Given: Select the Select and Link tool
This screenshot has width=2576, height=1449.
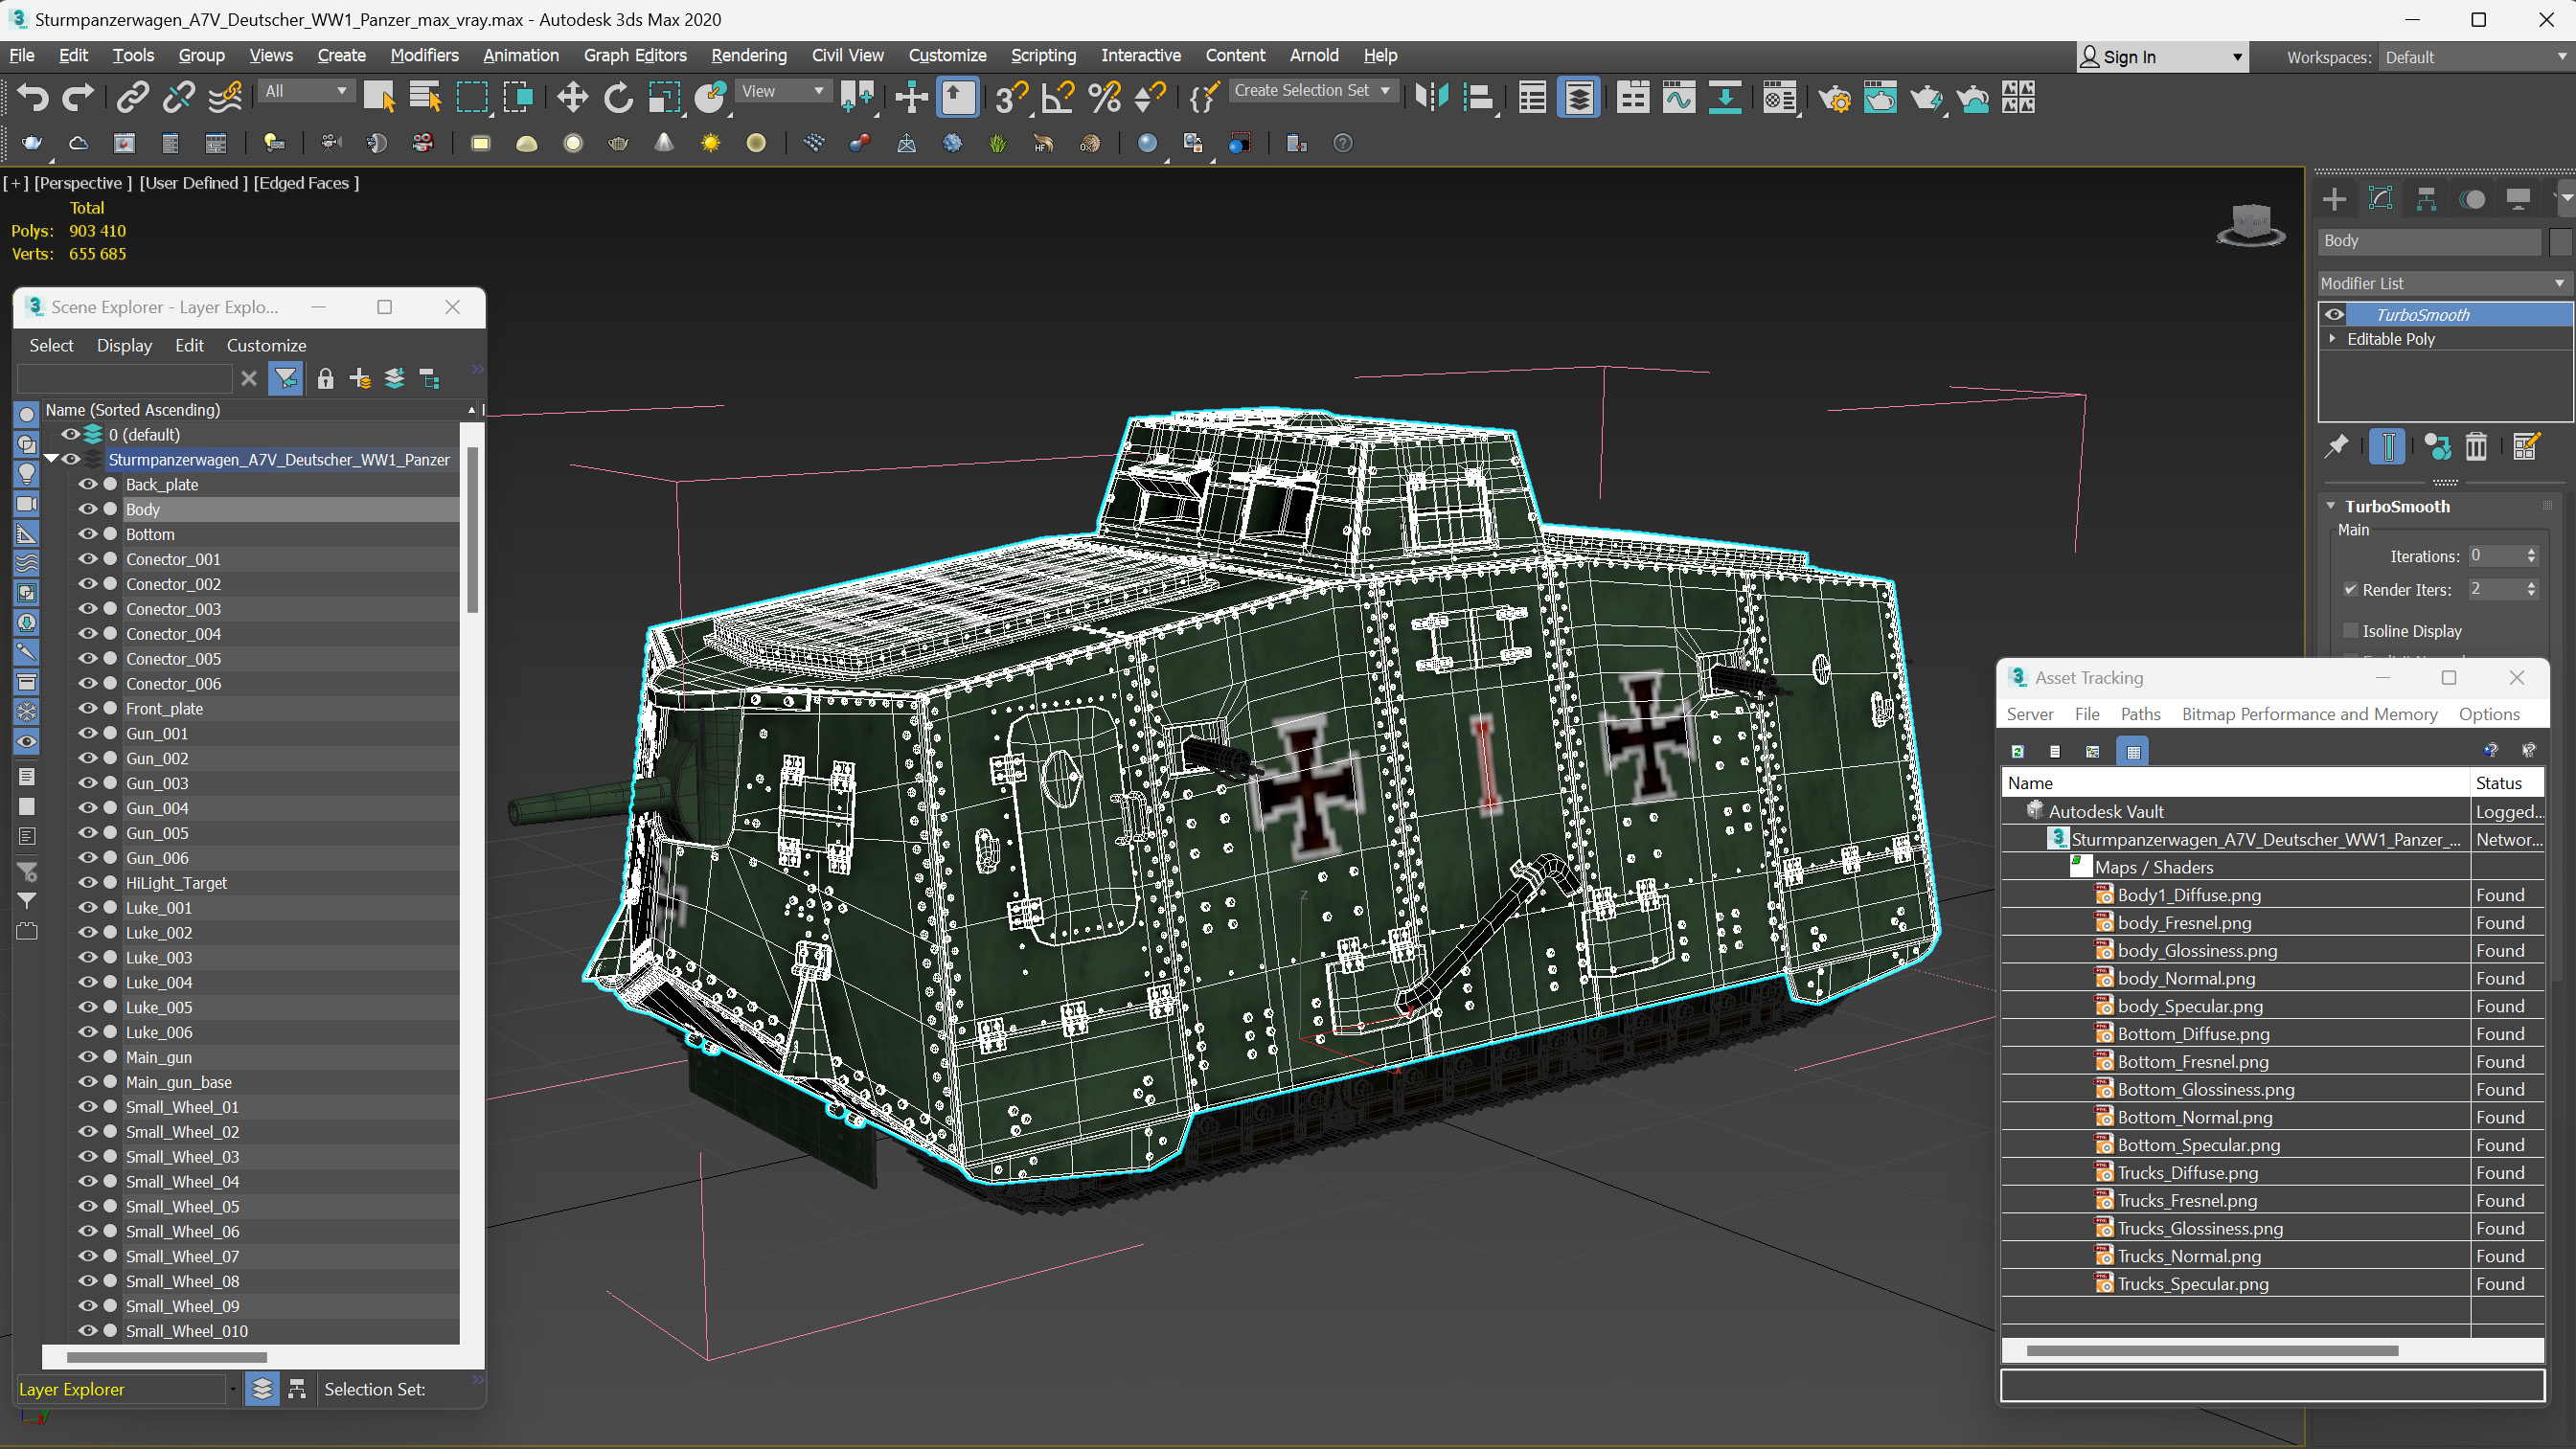Looking at the screenshot, I should pos(132,97).
